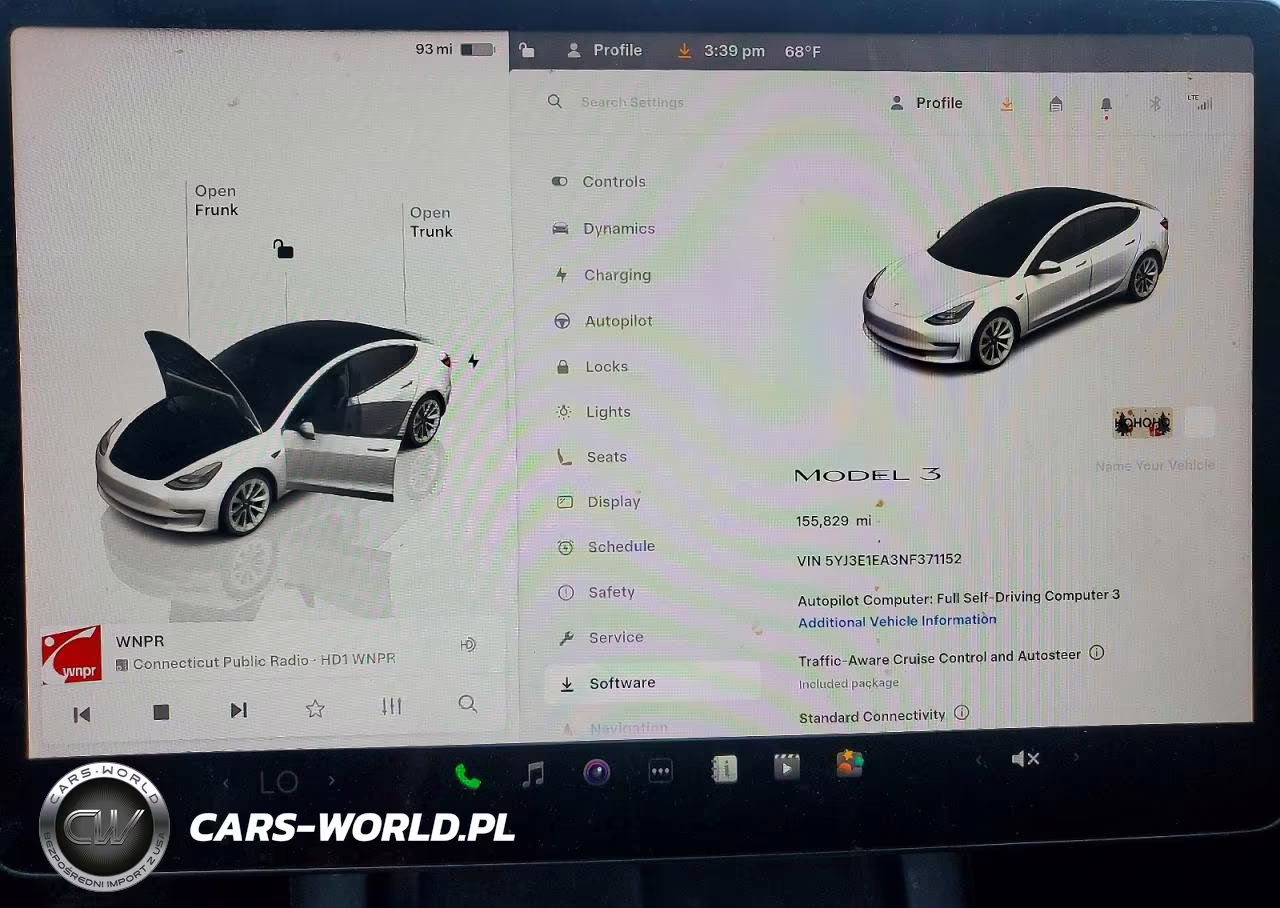Tap the 68°F outside temperature reading
Screen dimensions: 1280x908
click(802, 51)
